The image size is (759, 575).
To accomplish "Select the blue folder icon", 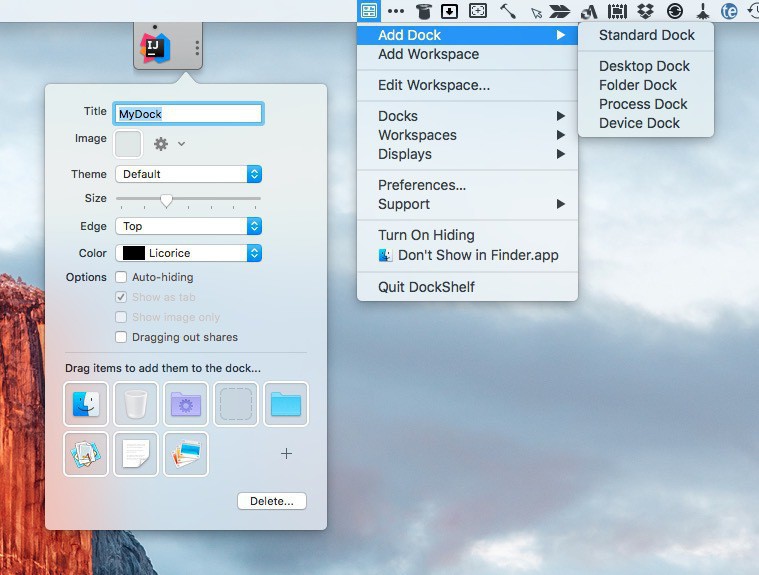I will (x=286, y=403).
